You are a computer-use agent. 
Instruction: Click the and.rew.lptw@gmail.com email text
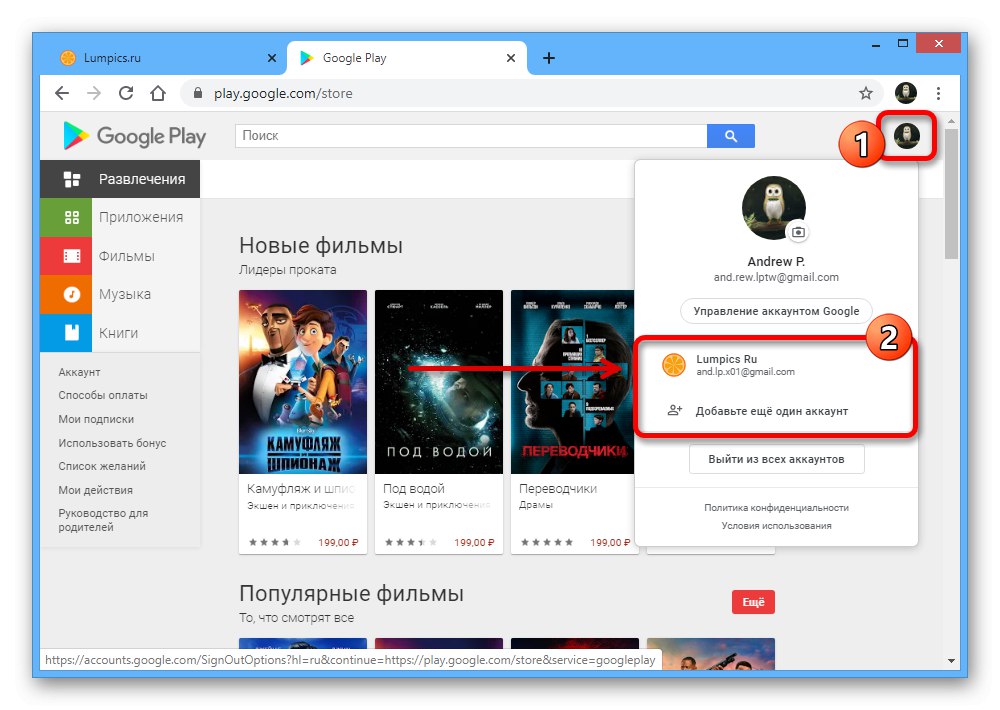(776, 277)
